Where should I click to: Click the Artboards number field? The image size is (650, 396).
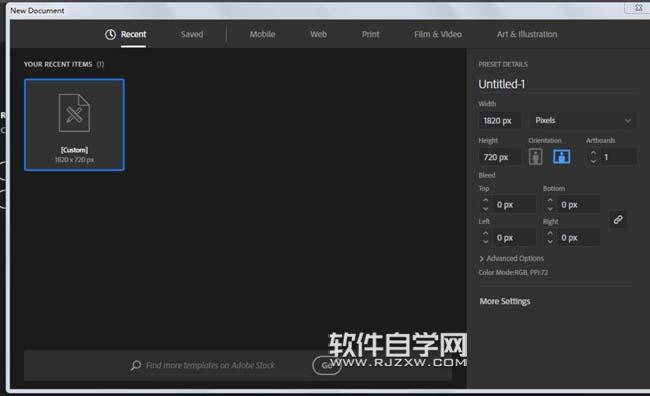[618, 157]
